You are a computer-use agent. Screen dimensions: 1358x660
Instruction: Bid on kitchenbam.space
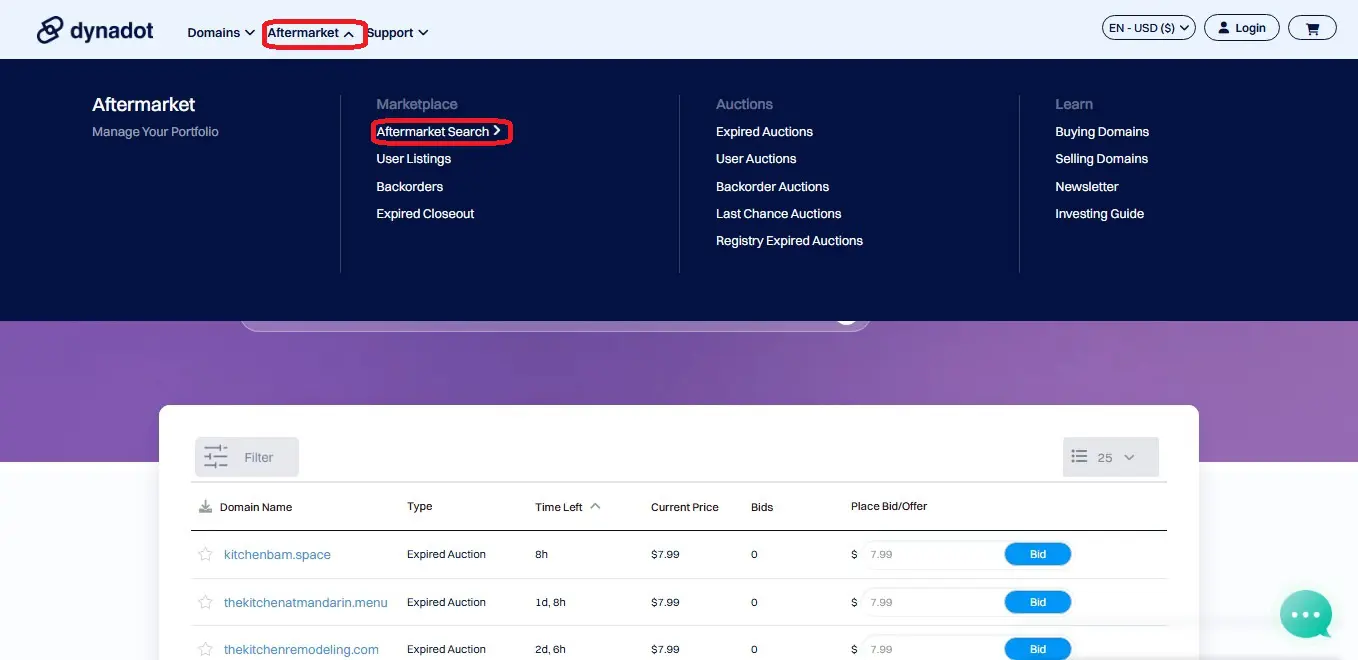[1037, 554]
